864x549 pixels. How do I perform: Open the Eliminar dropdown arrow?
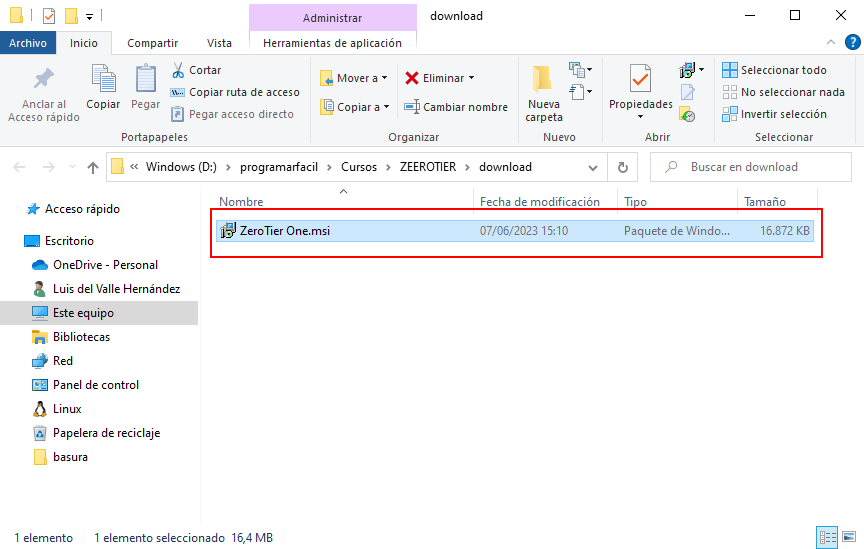click(471, 78)
